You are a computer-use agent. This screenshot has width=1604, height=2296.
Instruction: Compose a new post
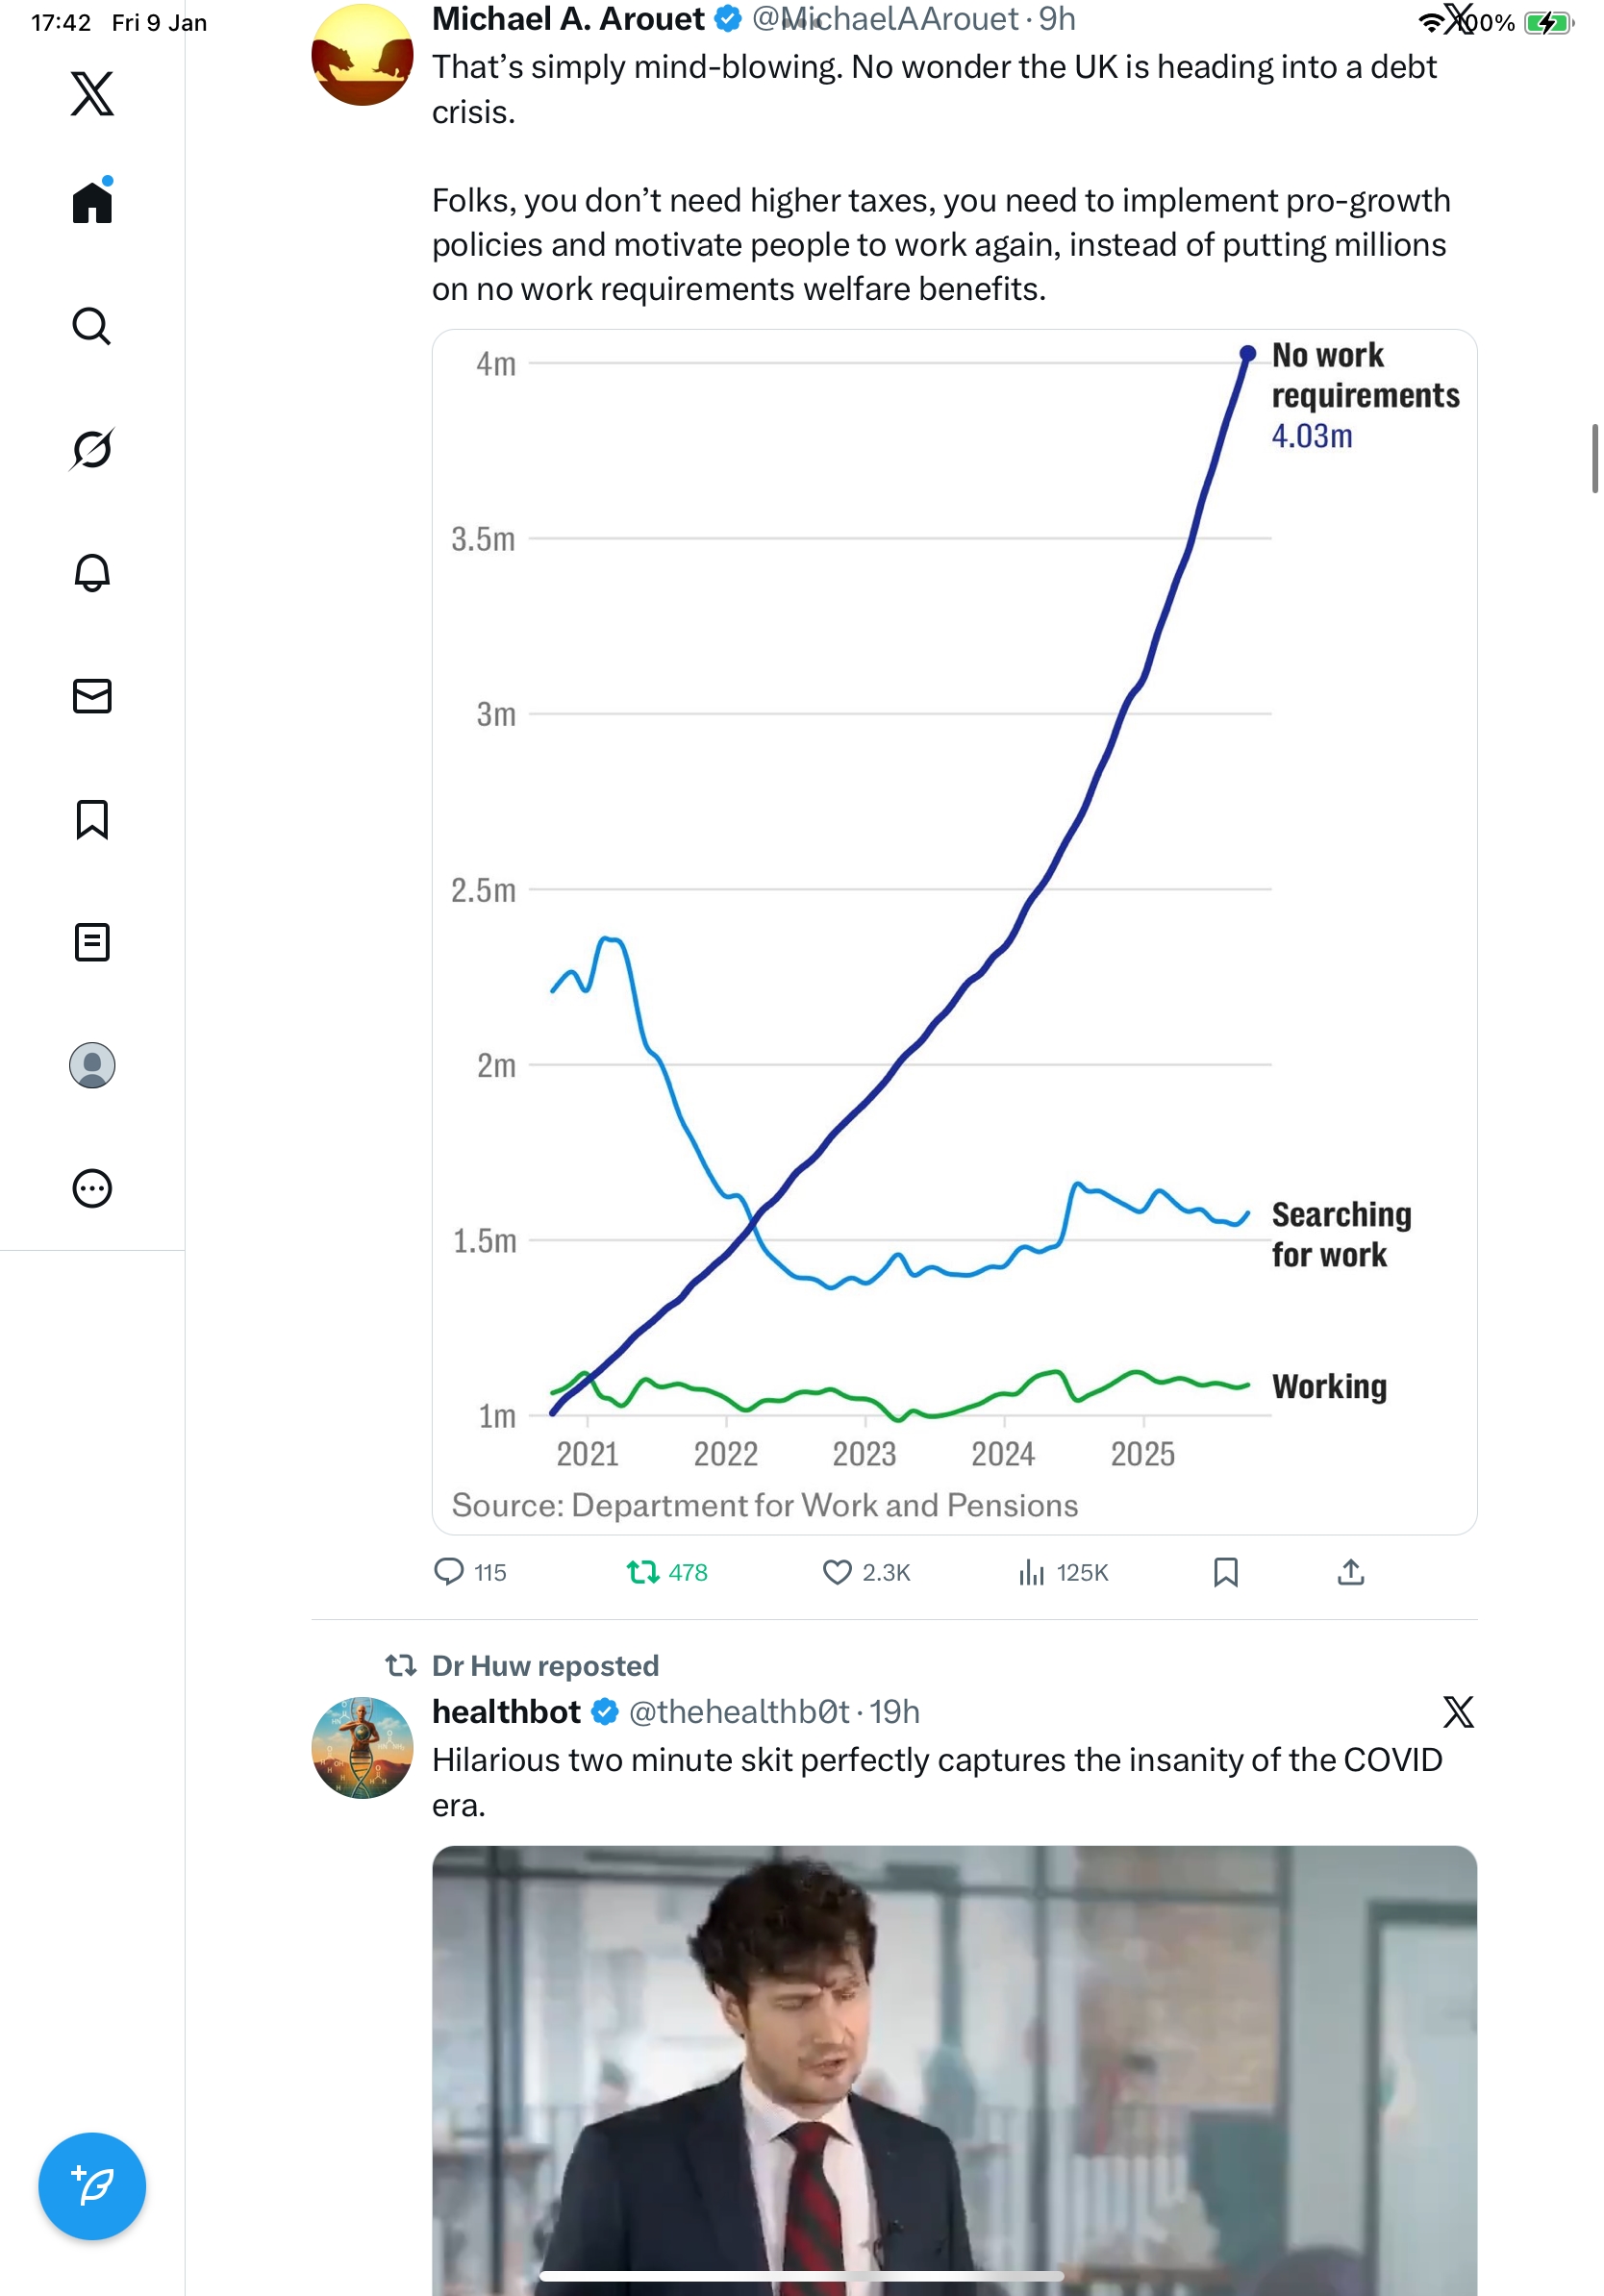tap(92, 2186)
